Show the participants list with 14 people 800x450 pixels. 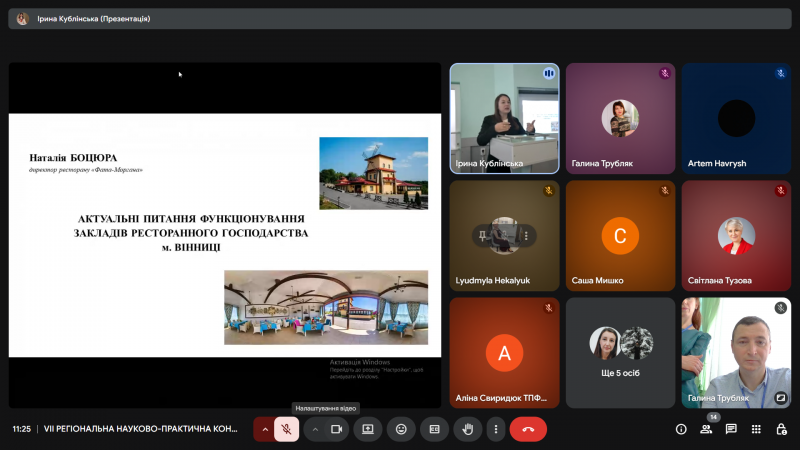[x=706, y=429]
